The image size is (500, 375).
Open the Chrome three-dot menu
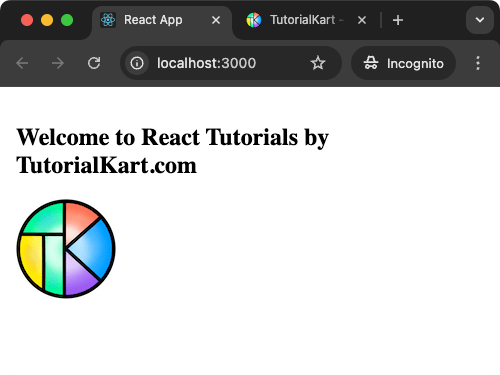coord(478,63)
